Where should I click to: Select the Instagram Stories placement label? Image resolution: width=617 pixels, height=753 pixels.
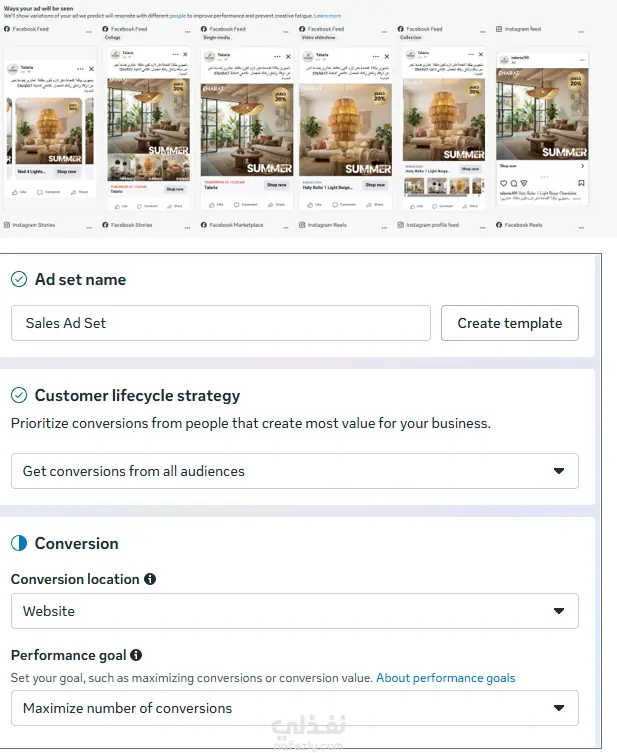(34, 225)
